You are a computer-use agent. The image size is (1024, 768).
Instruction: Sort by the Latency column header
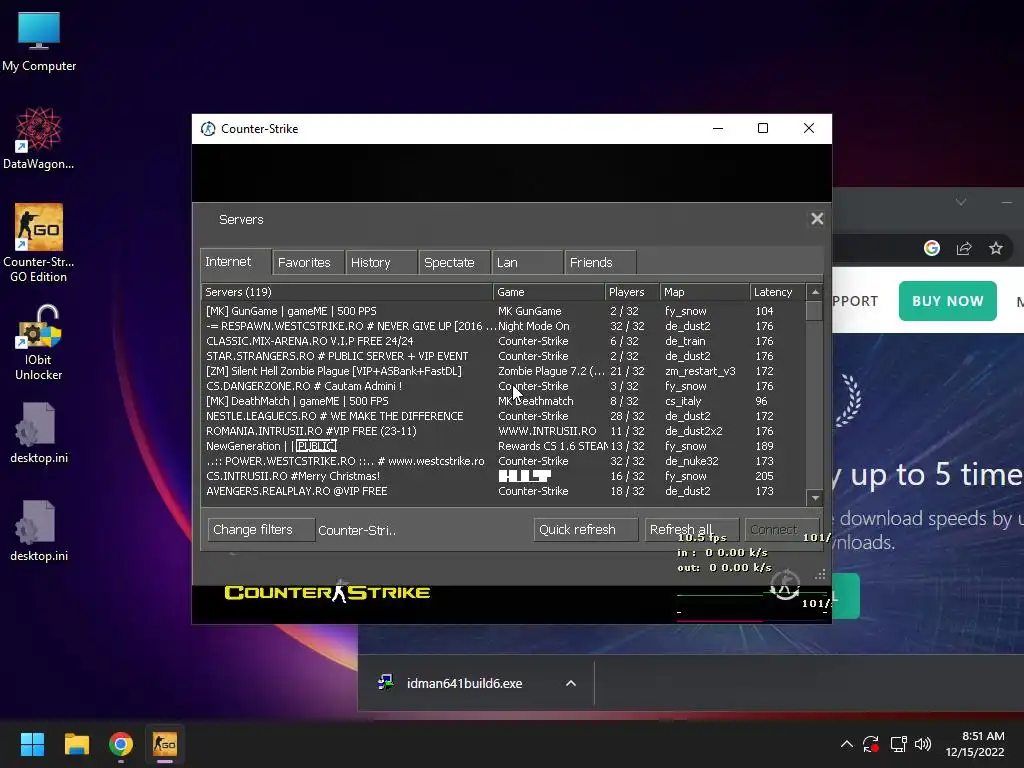(x=778, y=292)
